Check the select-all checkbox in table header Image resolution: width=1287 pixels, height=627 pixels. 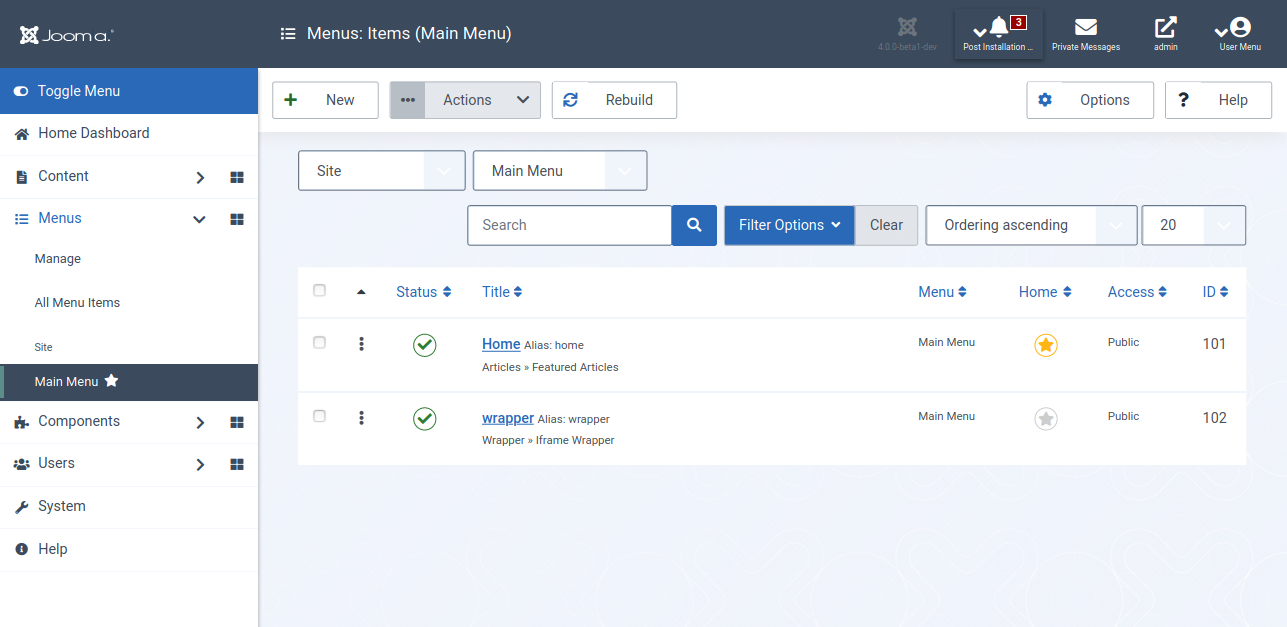tap(319, 291)
